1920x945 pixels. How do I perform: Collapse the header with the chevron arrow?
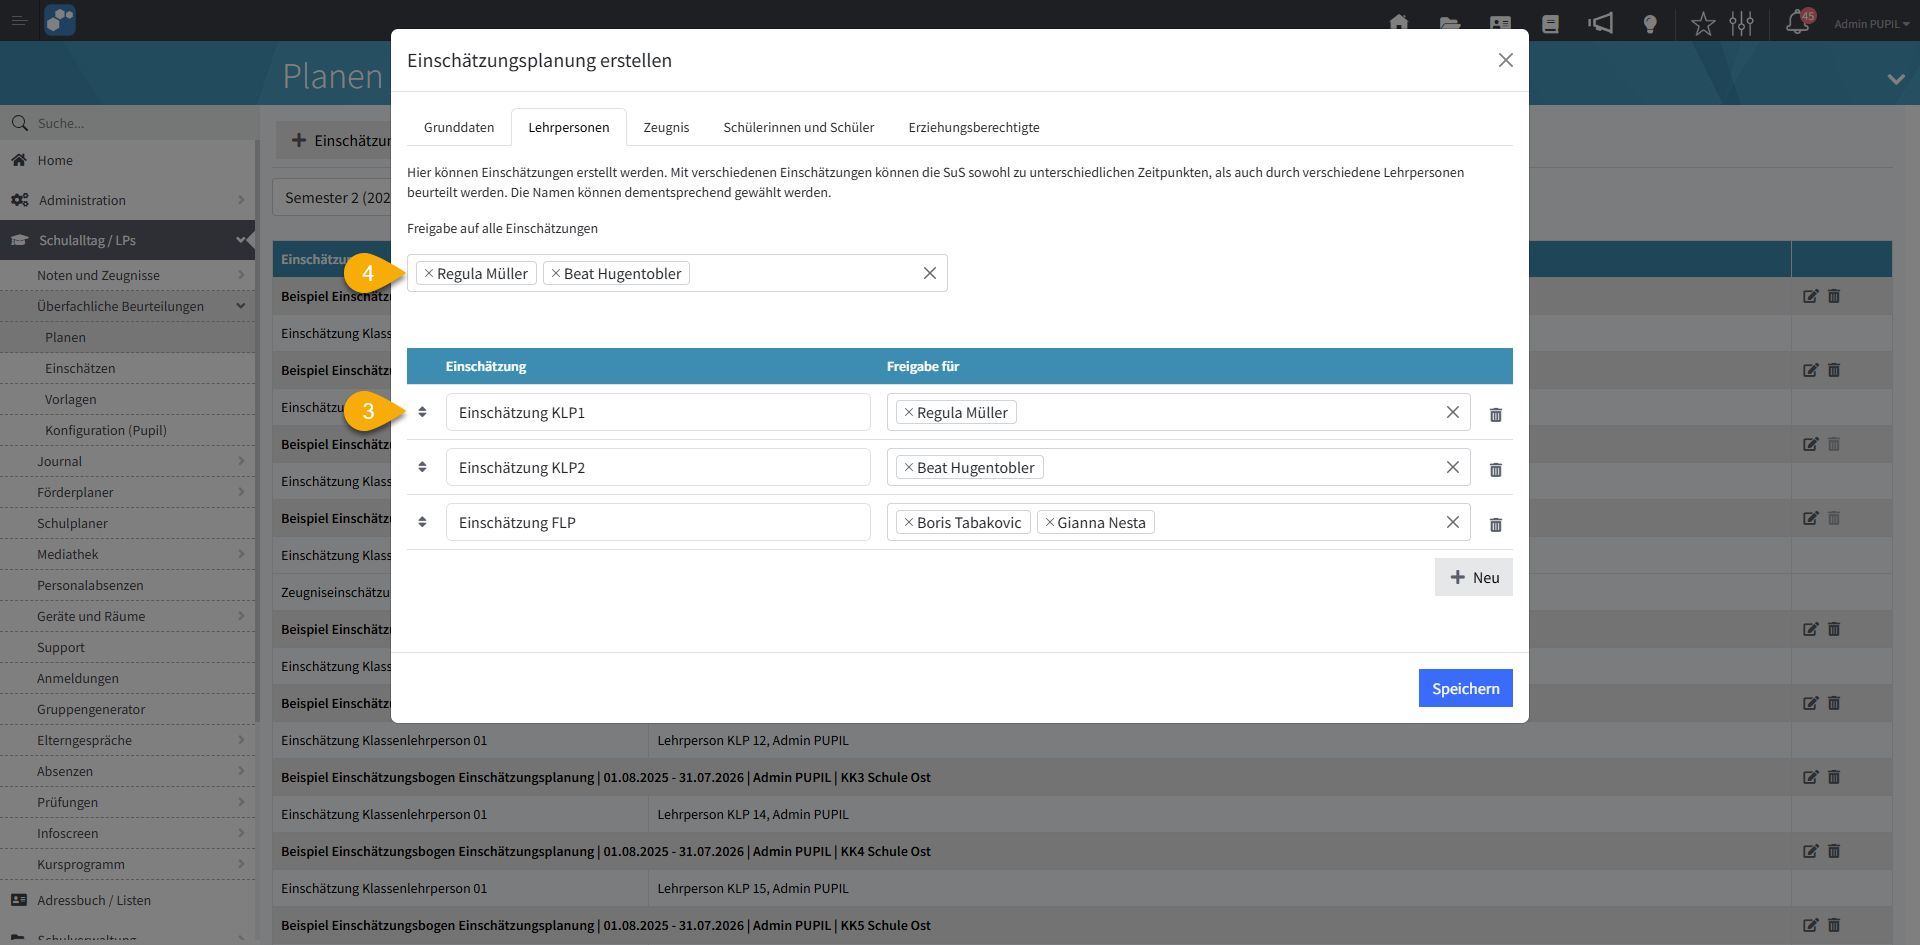click(x=1896, y=79)
